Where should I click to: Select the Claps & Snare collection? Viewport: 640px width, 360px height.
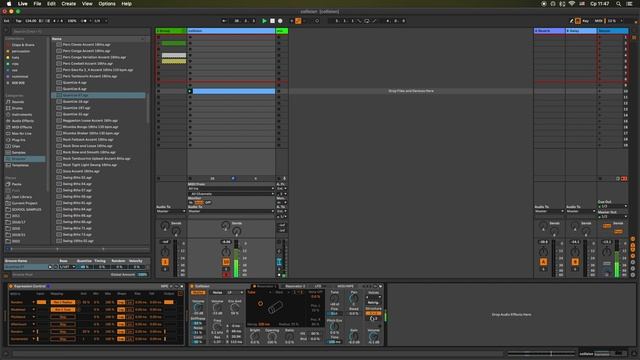(23, 45)
